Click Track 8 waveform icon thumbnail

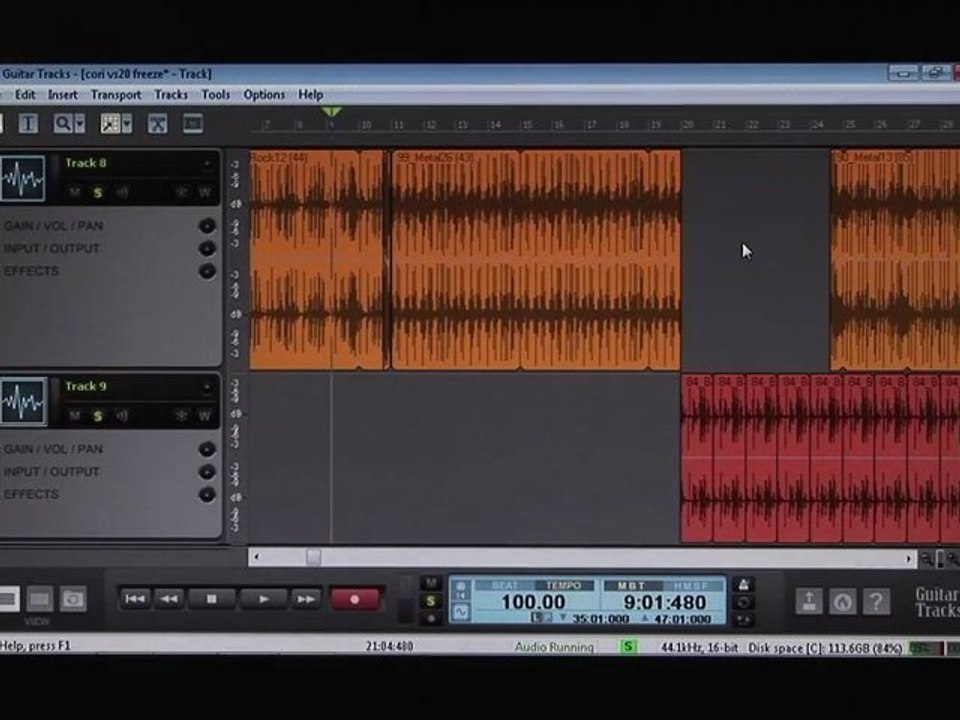pos(23,178)
